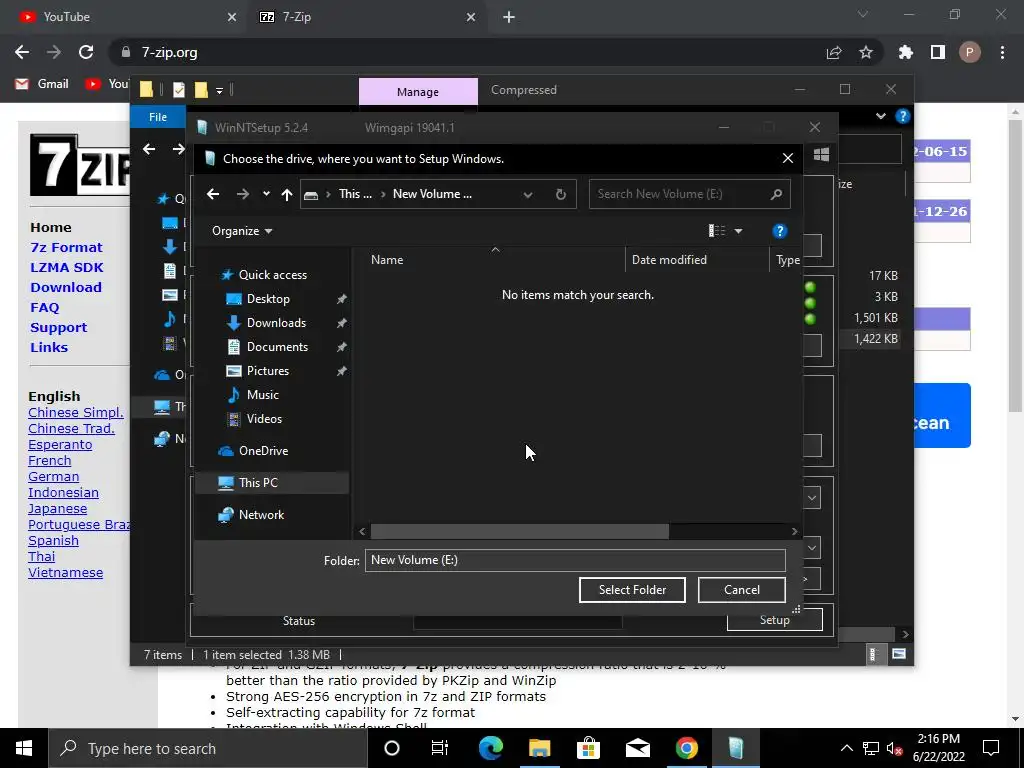Click the Select Folder button

click(x=632, y=590)
